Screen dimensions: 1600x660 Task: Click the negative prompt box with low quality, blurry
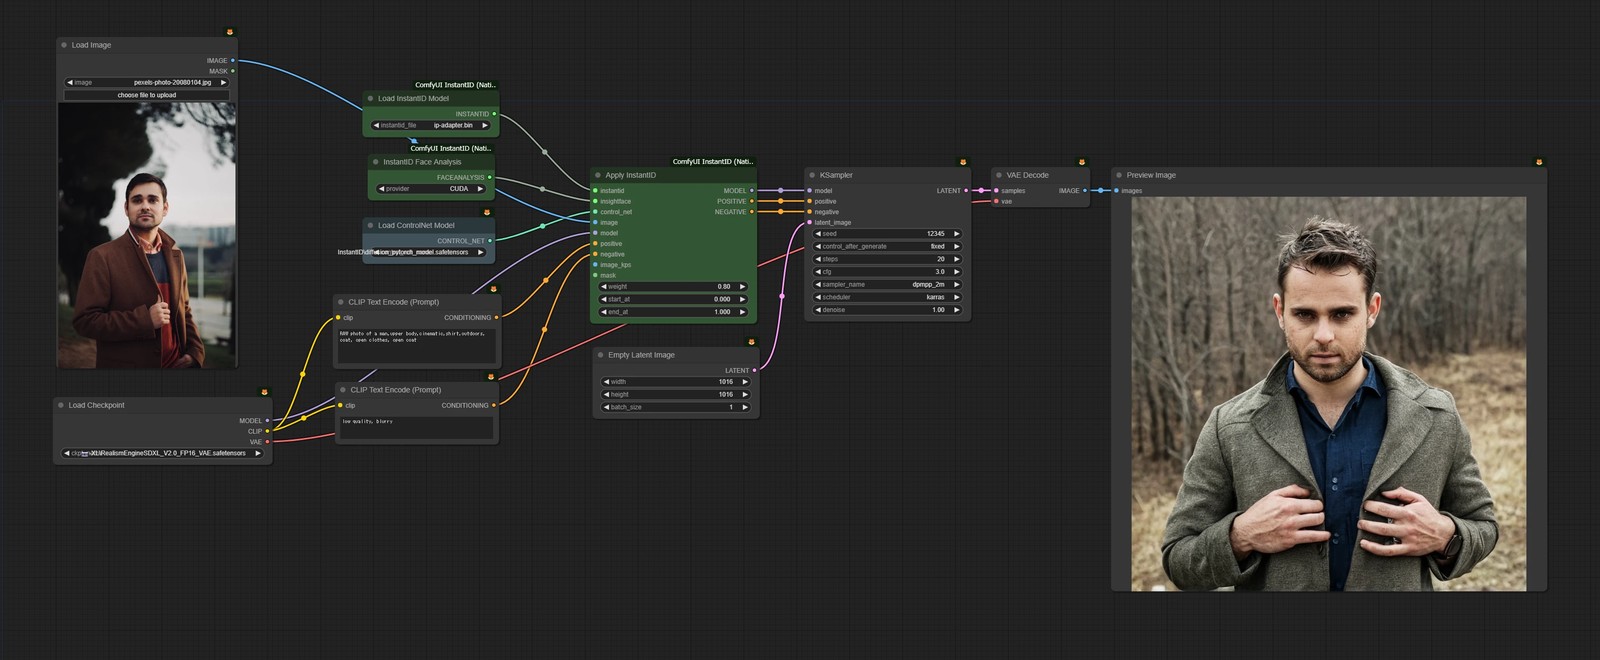coord(416,427)
